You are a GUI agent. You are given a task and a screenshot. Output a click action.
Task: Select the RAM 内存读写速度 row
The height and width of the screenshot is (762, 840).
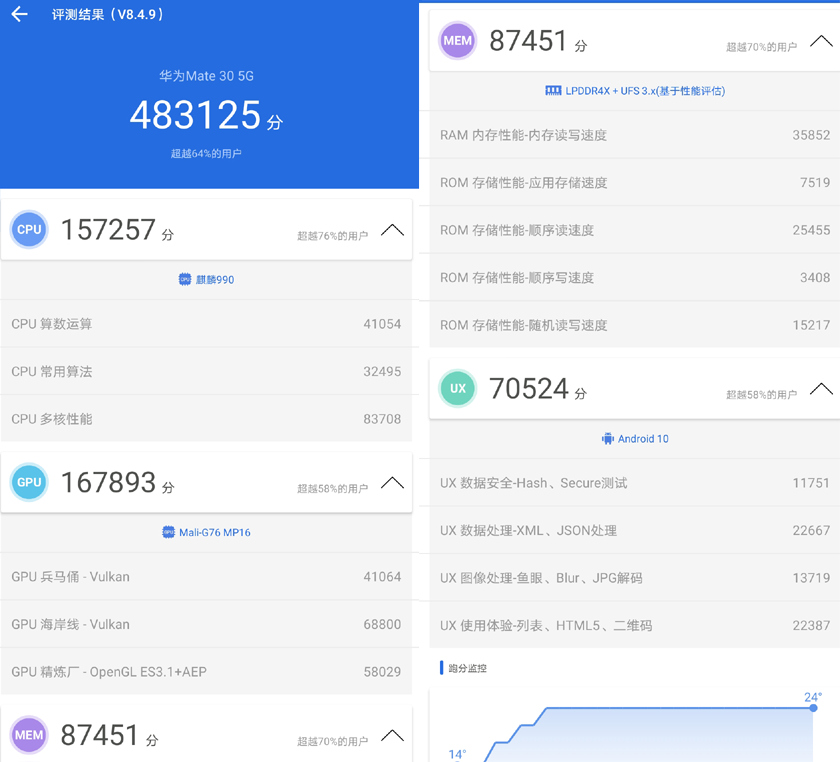coord(635,135)
